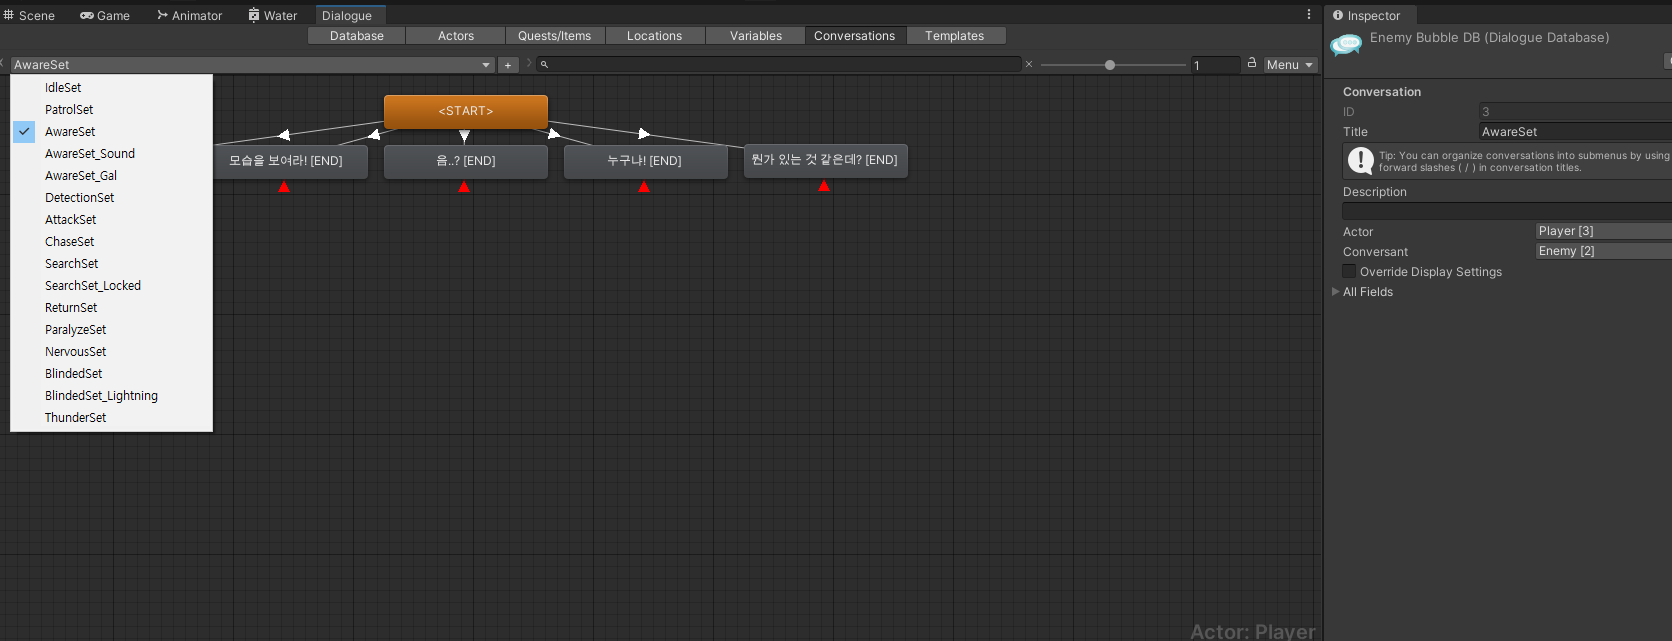Open the Animator window tab

point(190,15)
